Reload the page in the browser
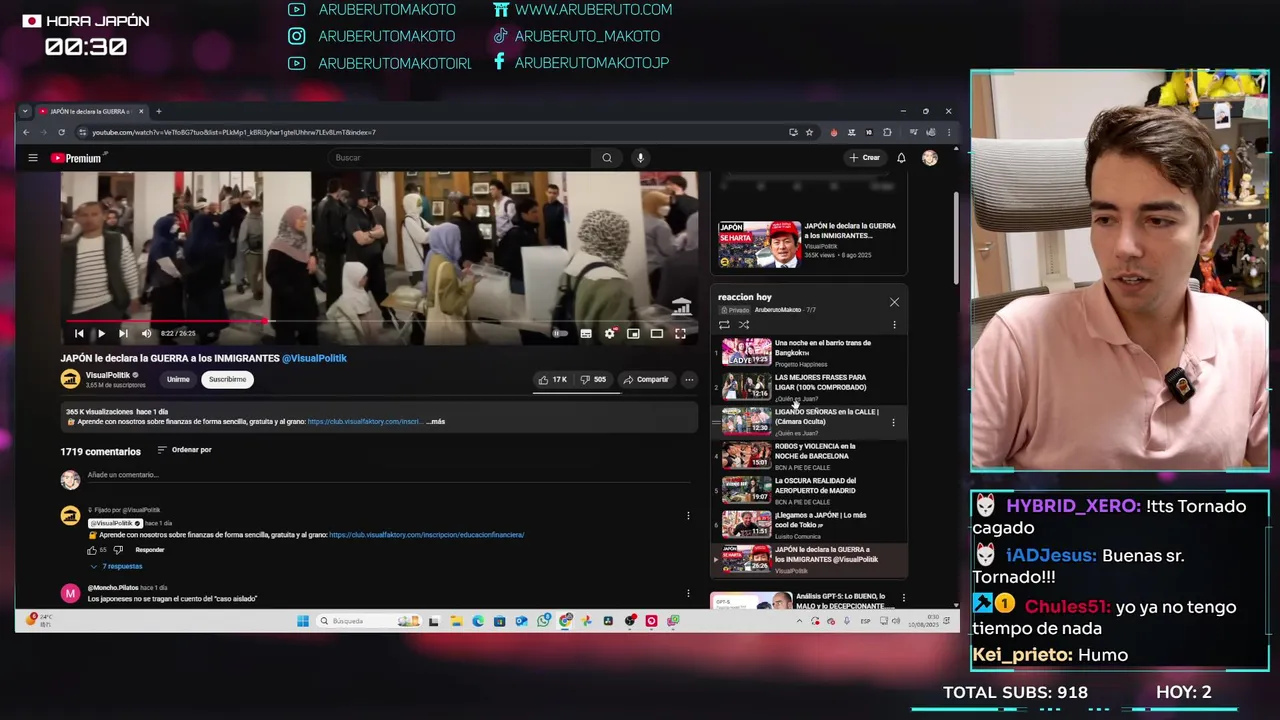This screenshot has width=1280, height=720. point(61,132)
